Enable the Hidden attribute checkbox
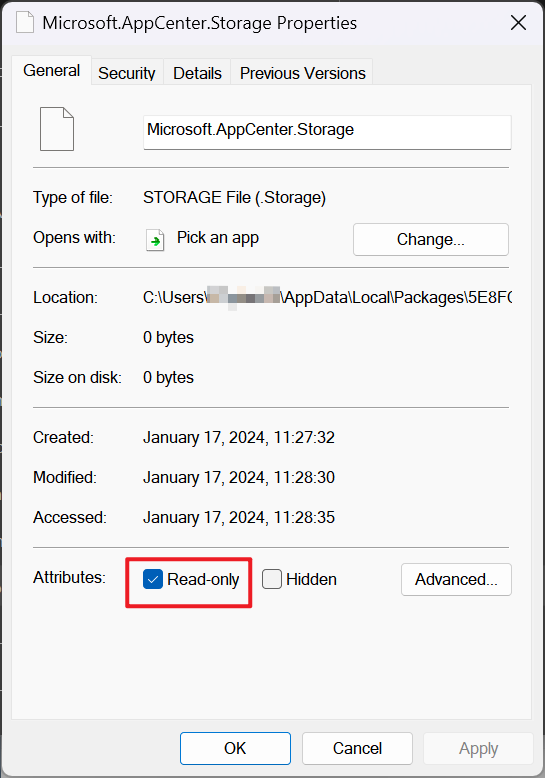The width and height of the screenshot is (545, 778). (272, 579)
